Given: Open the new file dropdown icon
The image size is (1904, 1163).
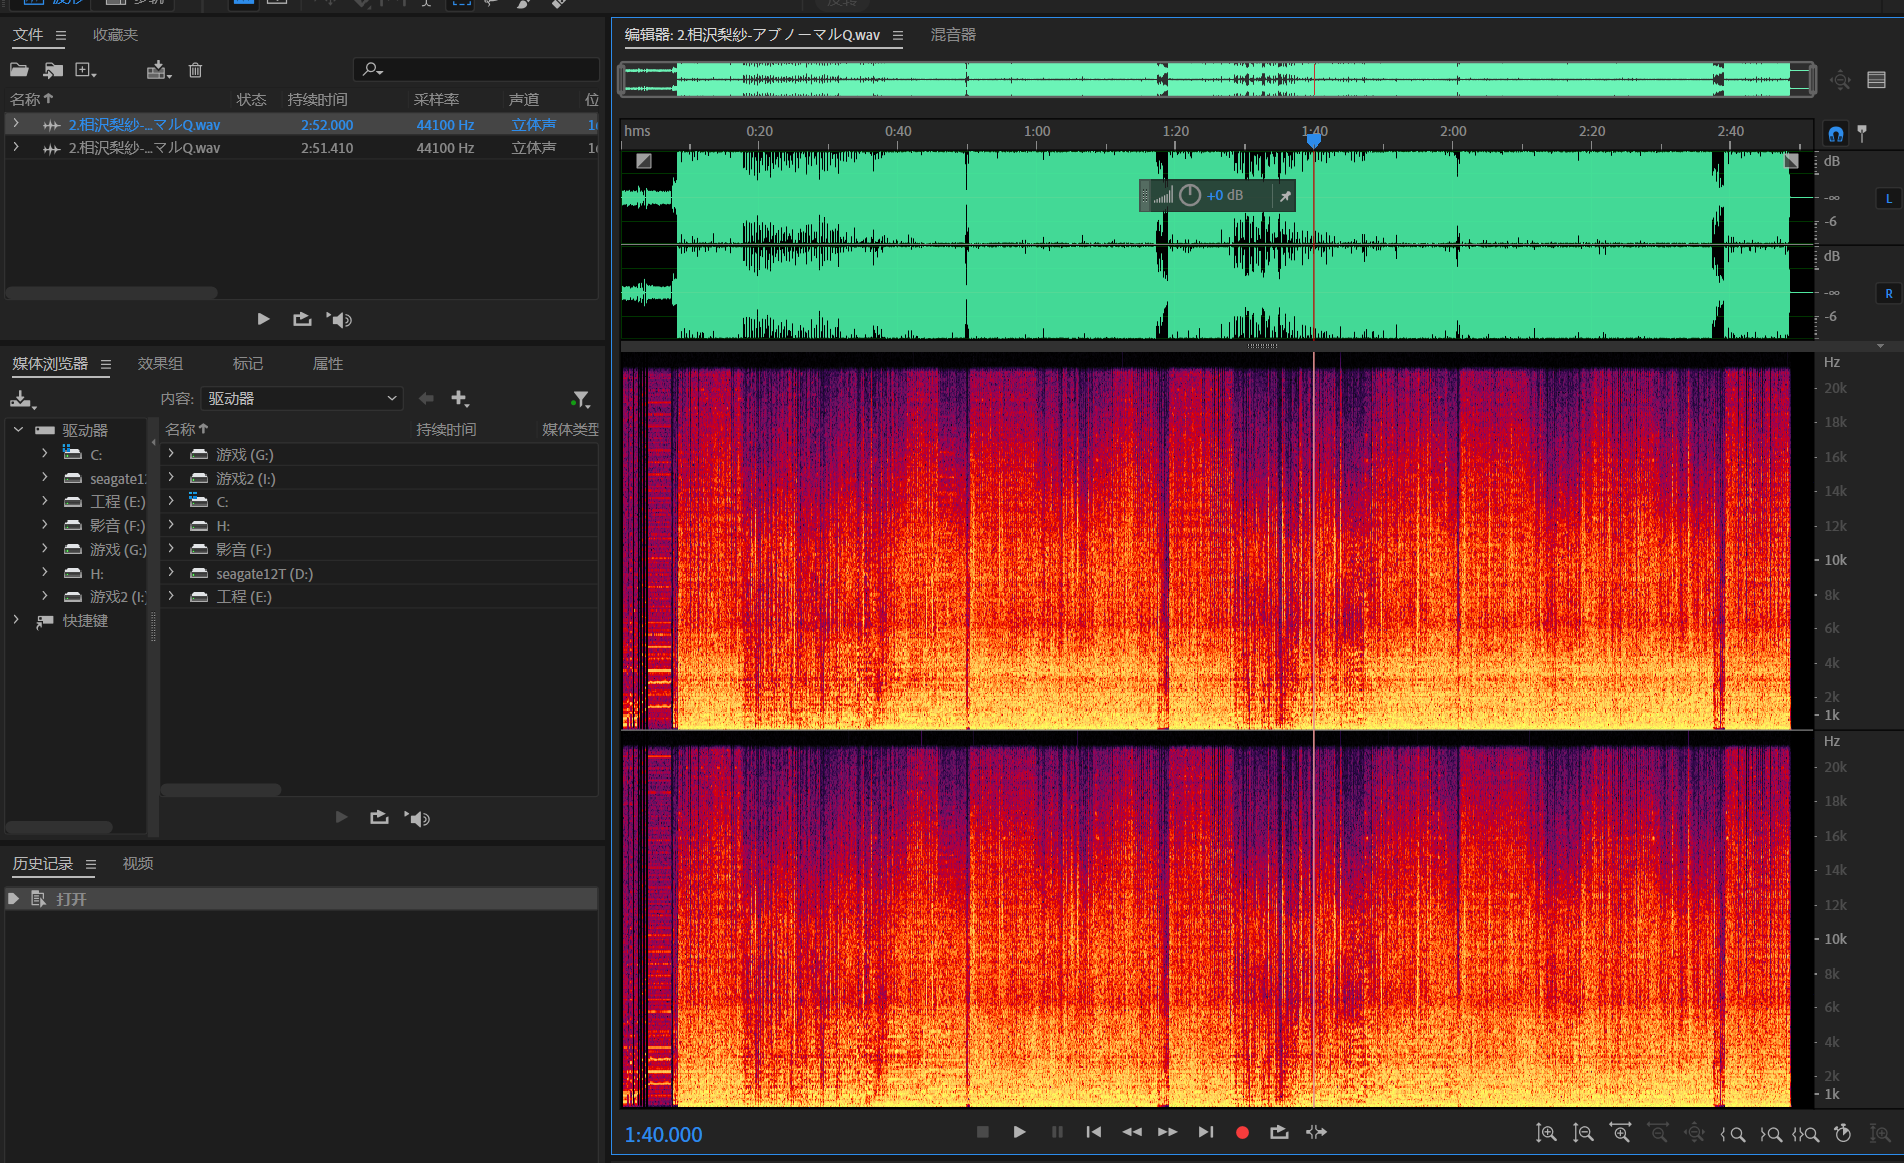Looking at the screenshot, I should click(x=86, y=70).
